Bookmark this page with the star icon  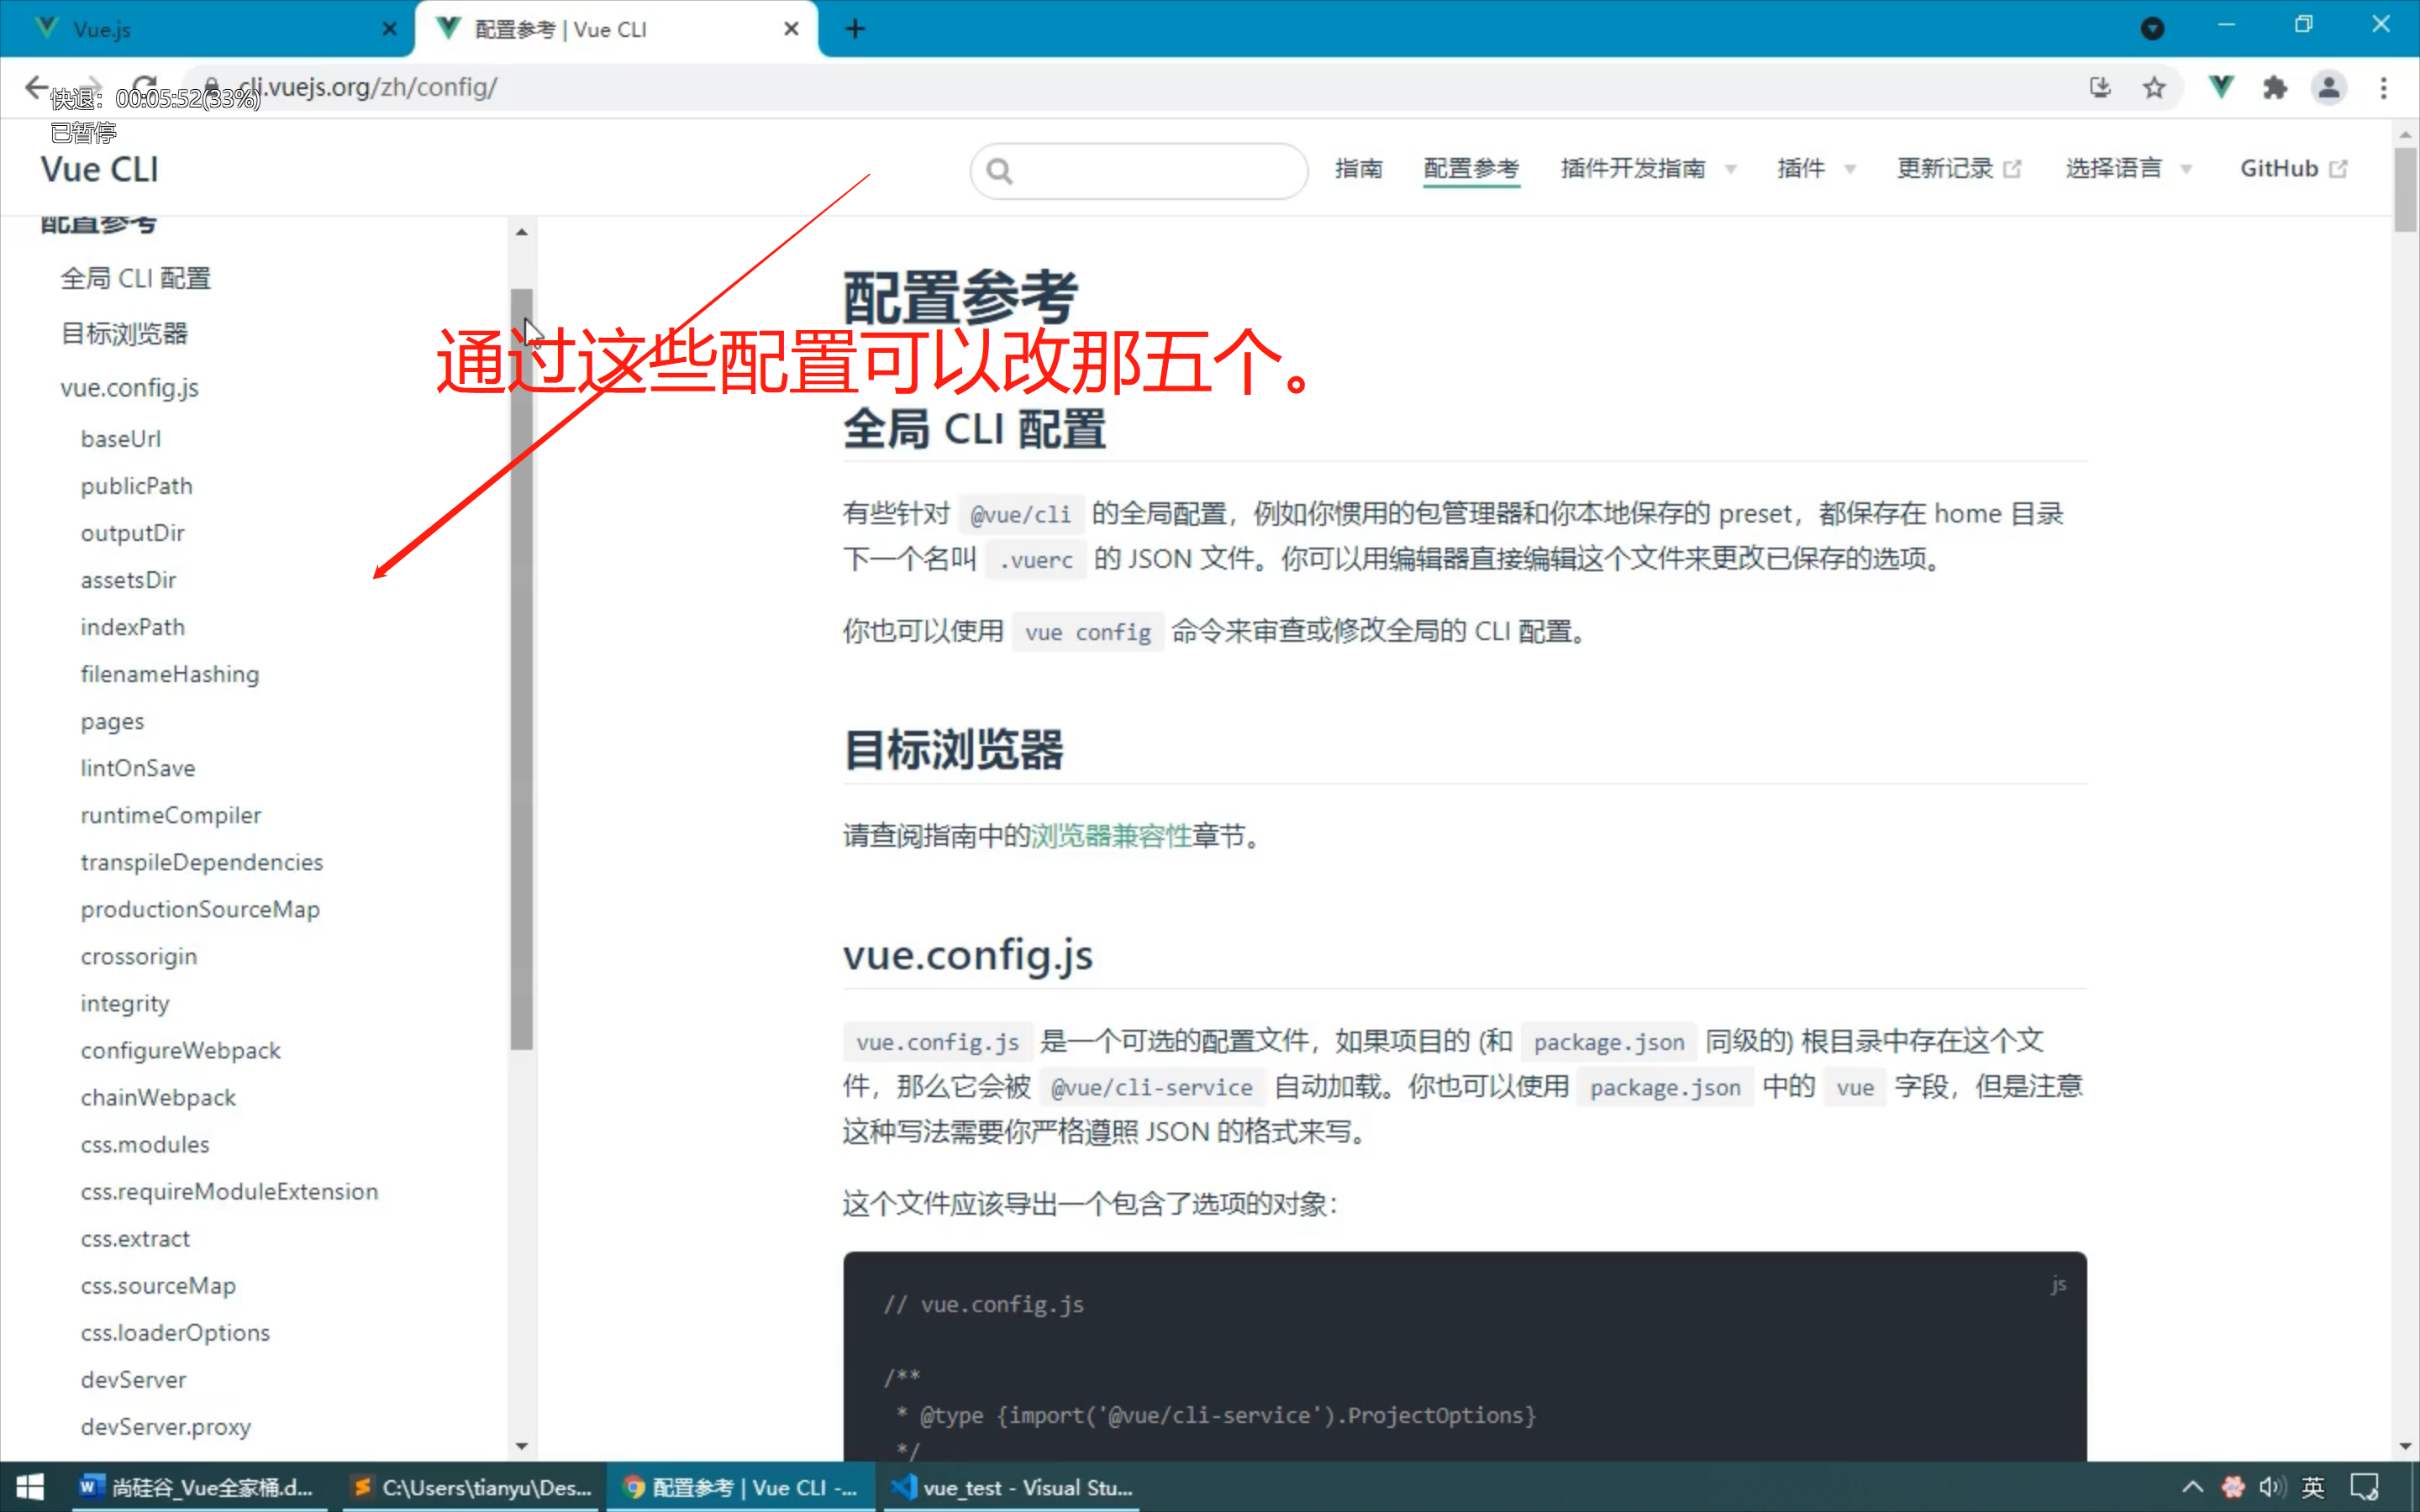click(x=2154, y=88)
